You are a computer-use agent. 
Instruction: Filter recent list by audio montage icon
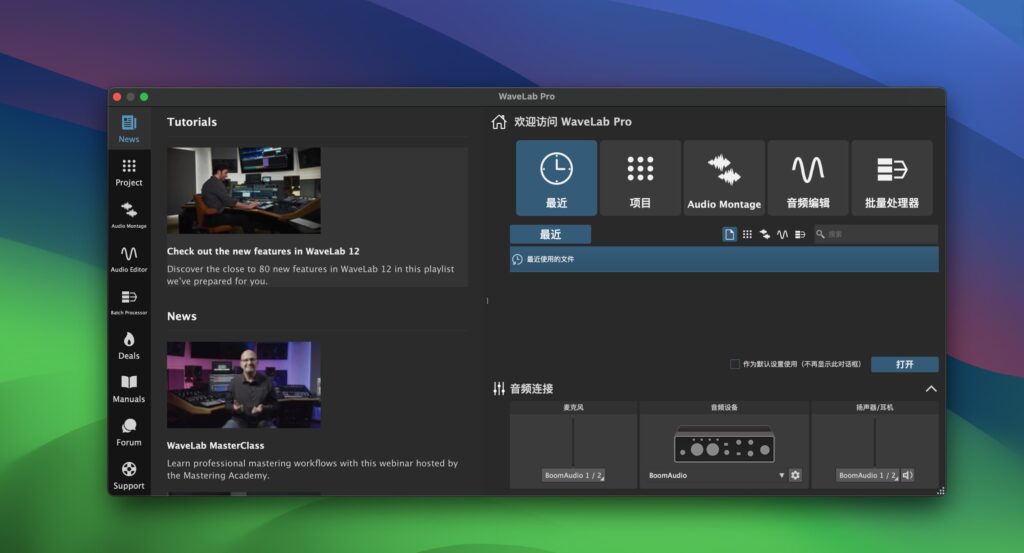pyautogui.click(x=765, y=234)
